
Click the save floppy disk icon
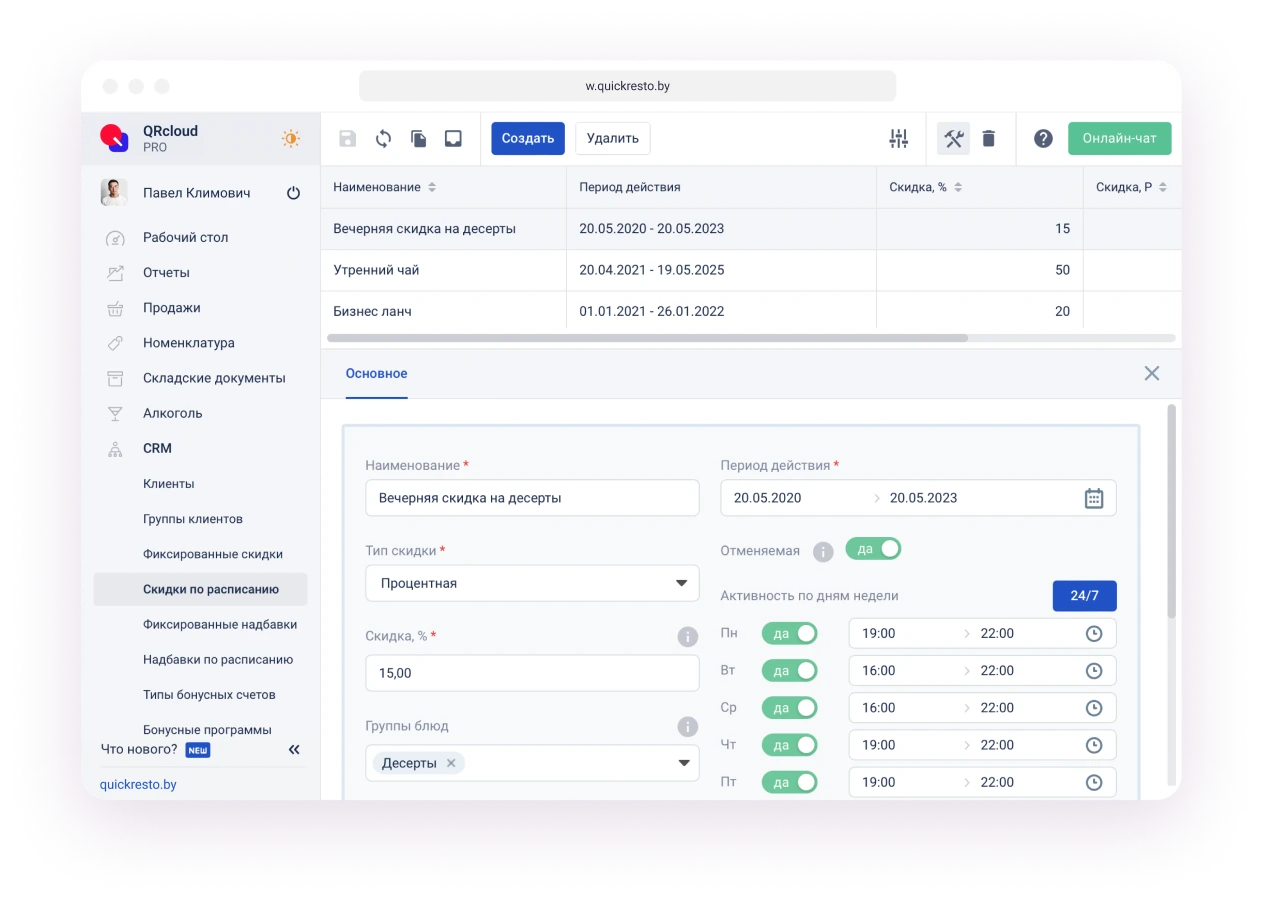[347, 139]
